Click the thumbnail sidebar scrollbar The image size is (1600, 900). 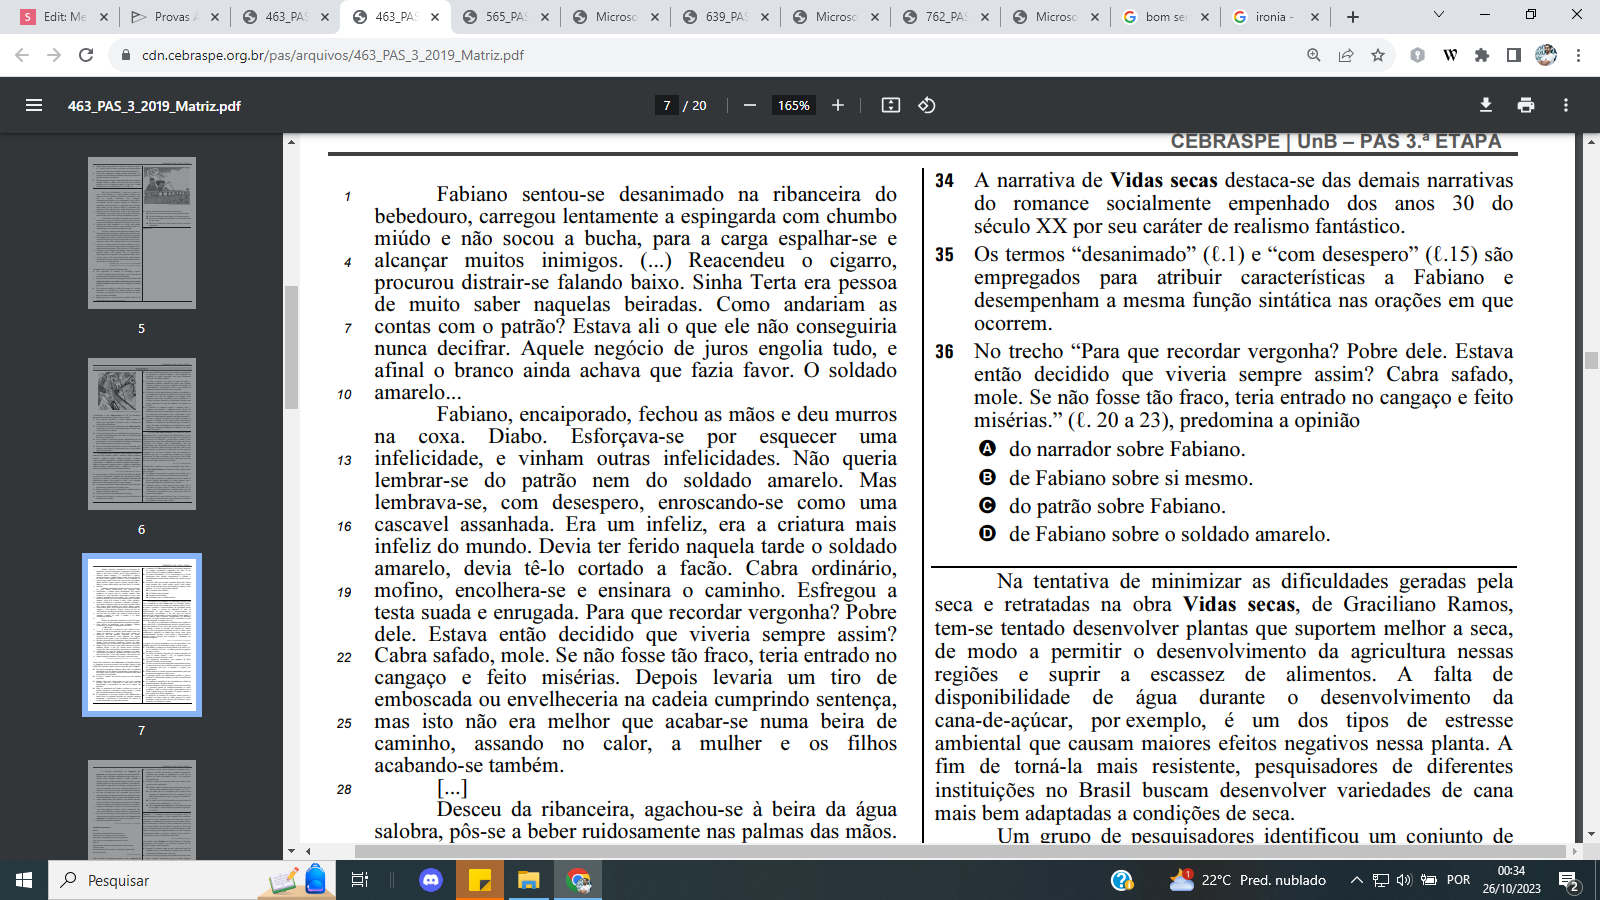point(291,347)
